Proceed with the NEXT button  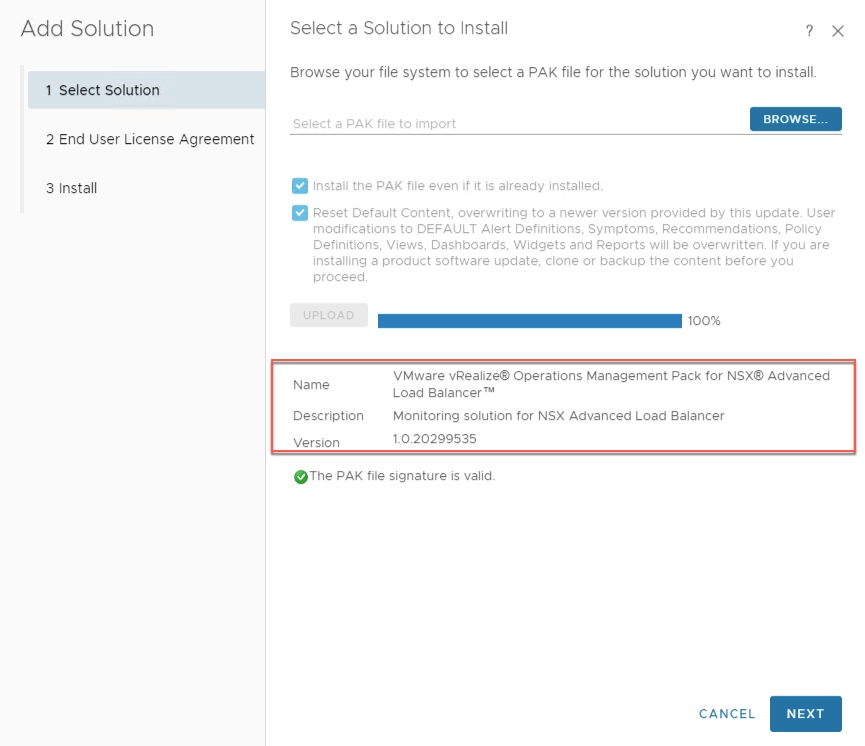[805, 714]
